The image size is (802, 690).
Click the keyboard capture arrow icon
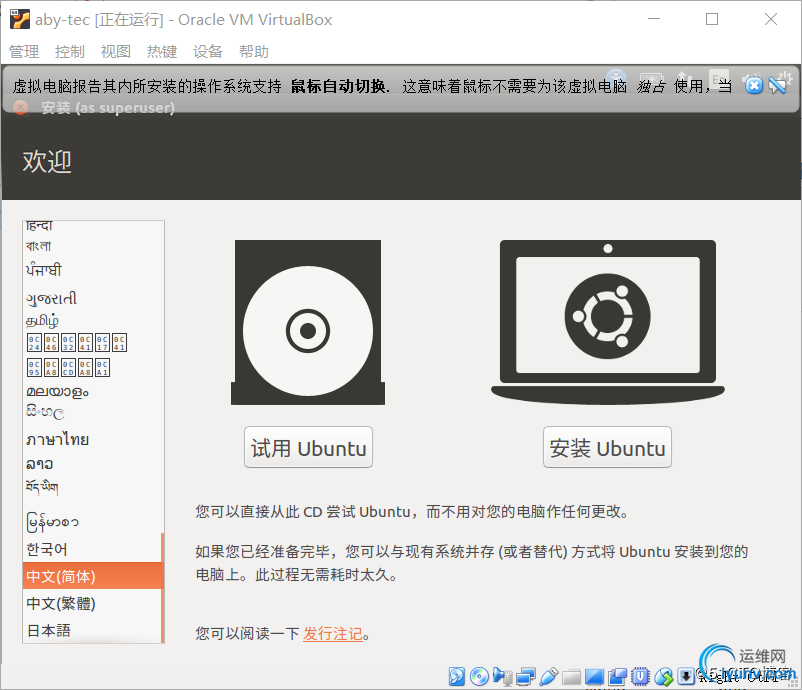(685, 676)
